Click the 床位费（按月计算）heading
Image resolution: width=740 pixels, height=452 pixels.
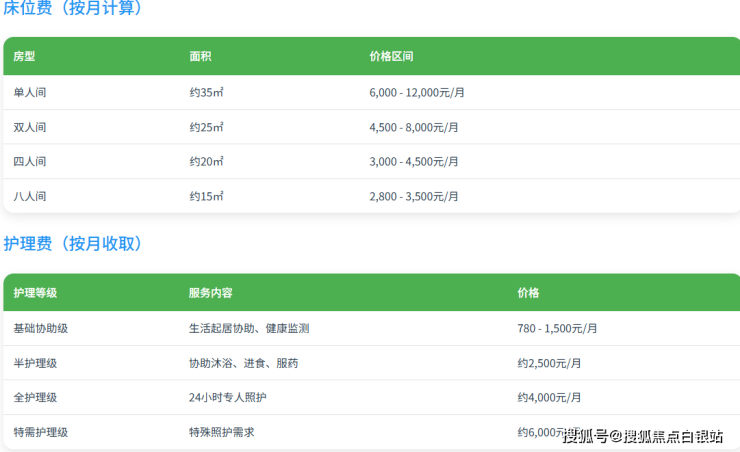(73, 9)
